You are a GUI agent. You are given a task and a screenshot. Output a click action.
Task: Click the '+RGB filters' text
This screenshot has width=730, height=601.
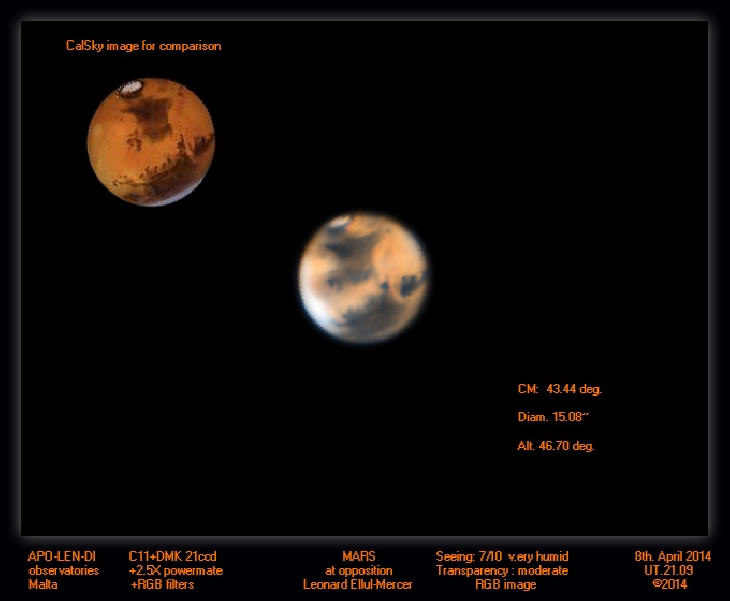point(161,585)
